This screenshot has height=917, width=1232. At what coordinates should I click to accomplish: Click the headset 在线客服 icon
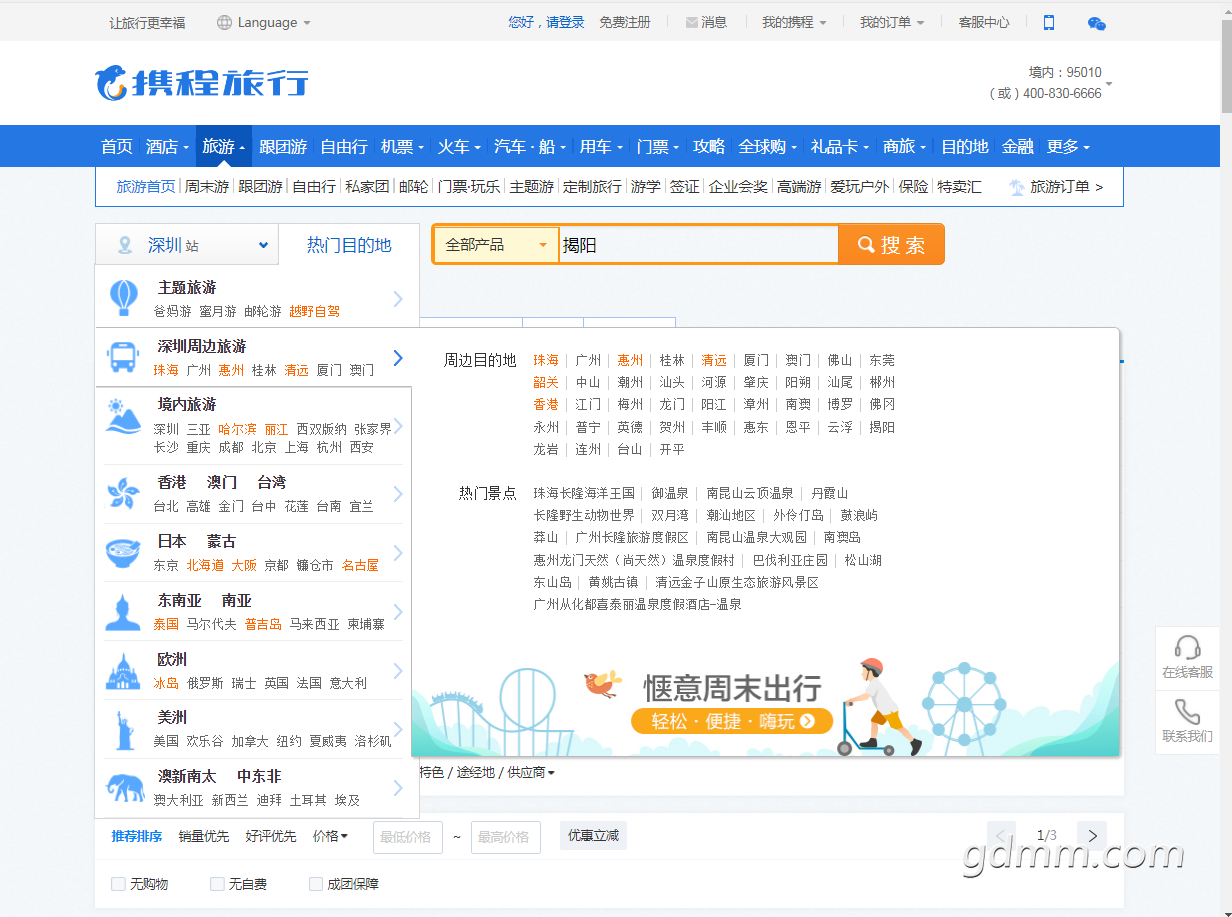(x=1187, y=647)
